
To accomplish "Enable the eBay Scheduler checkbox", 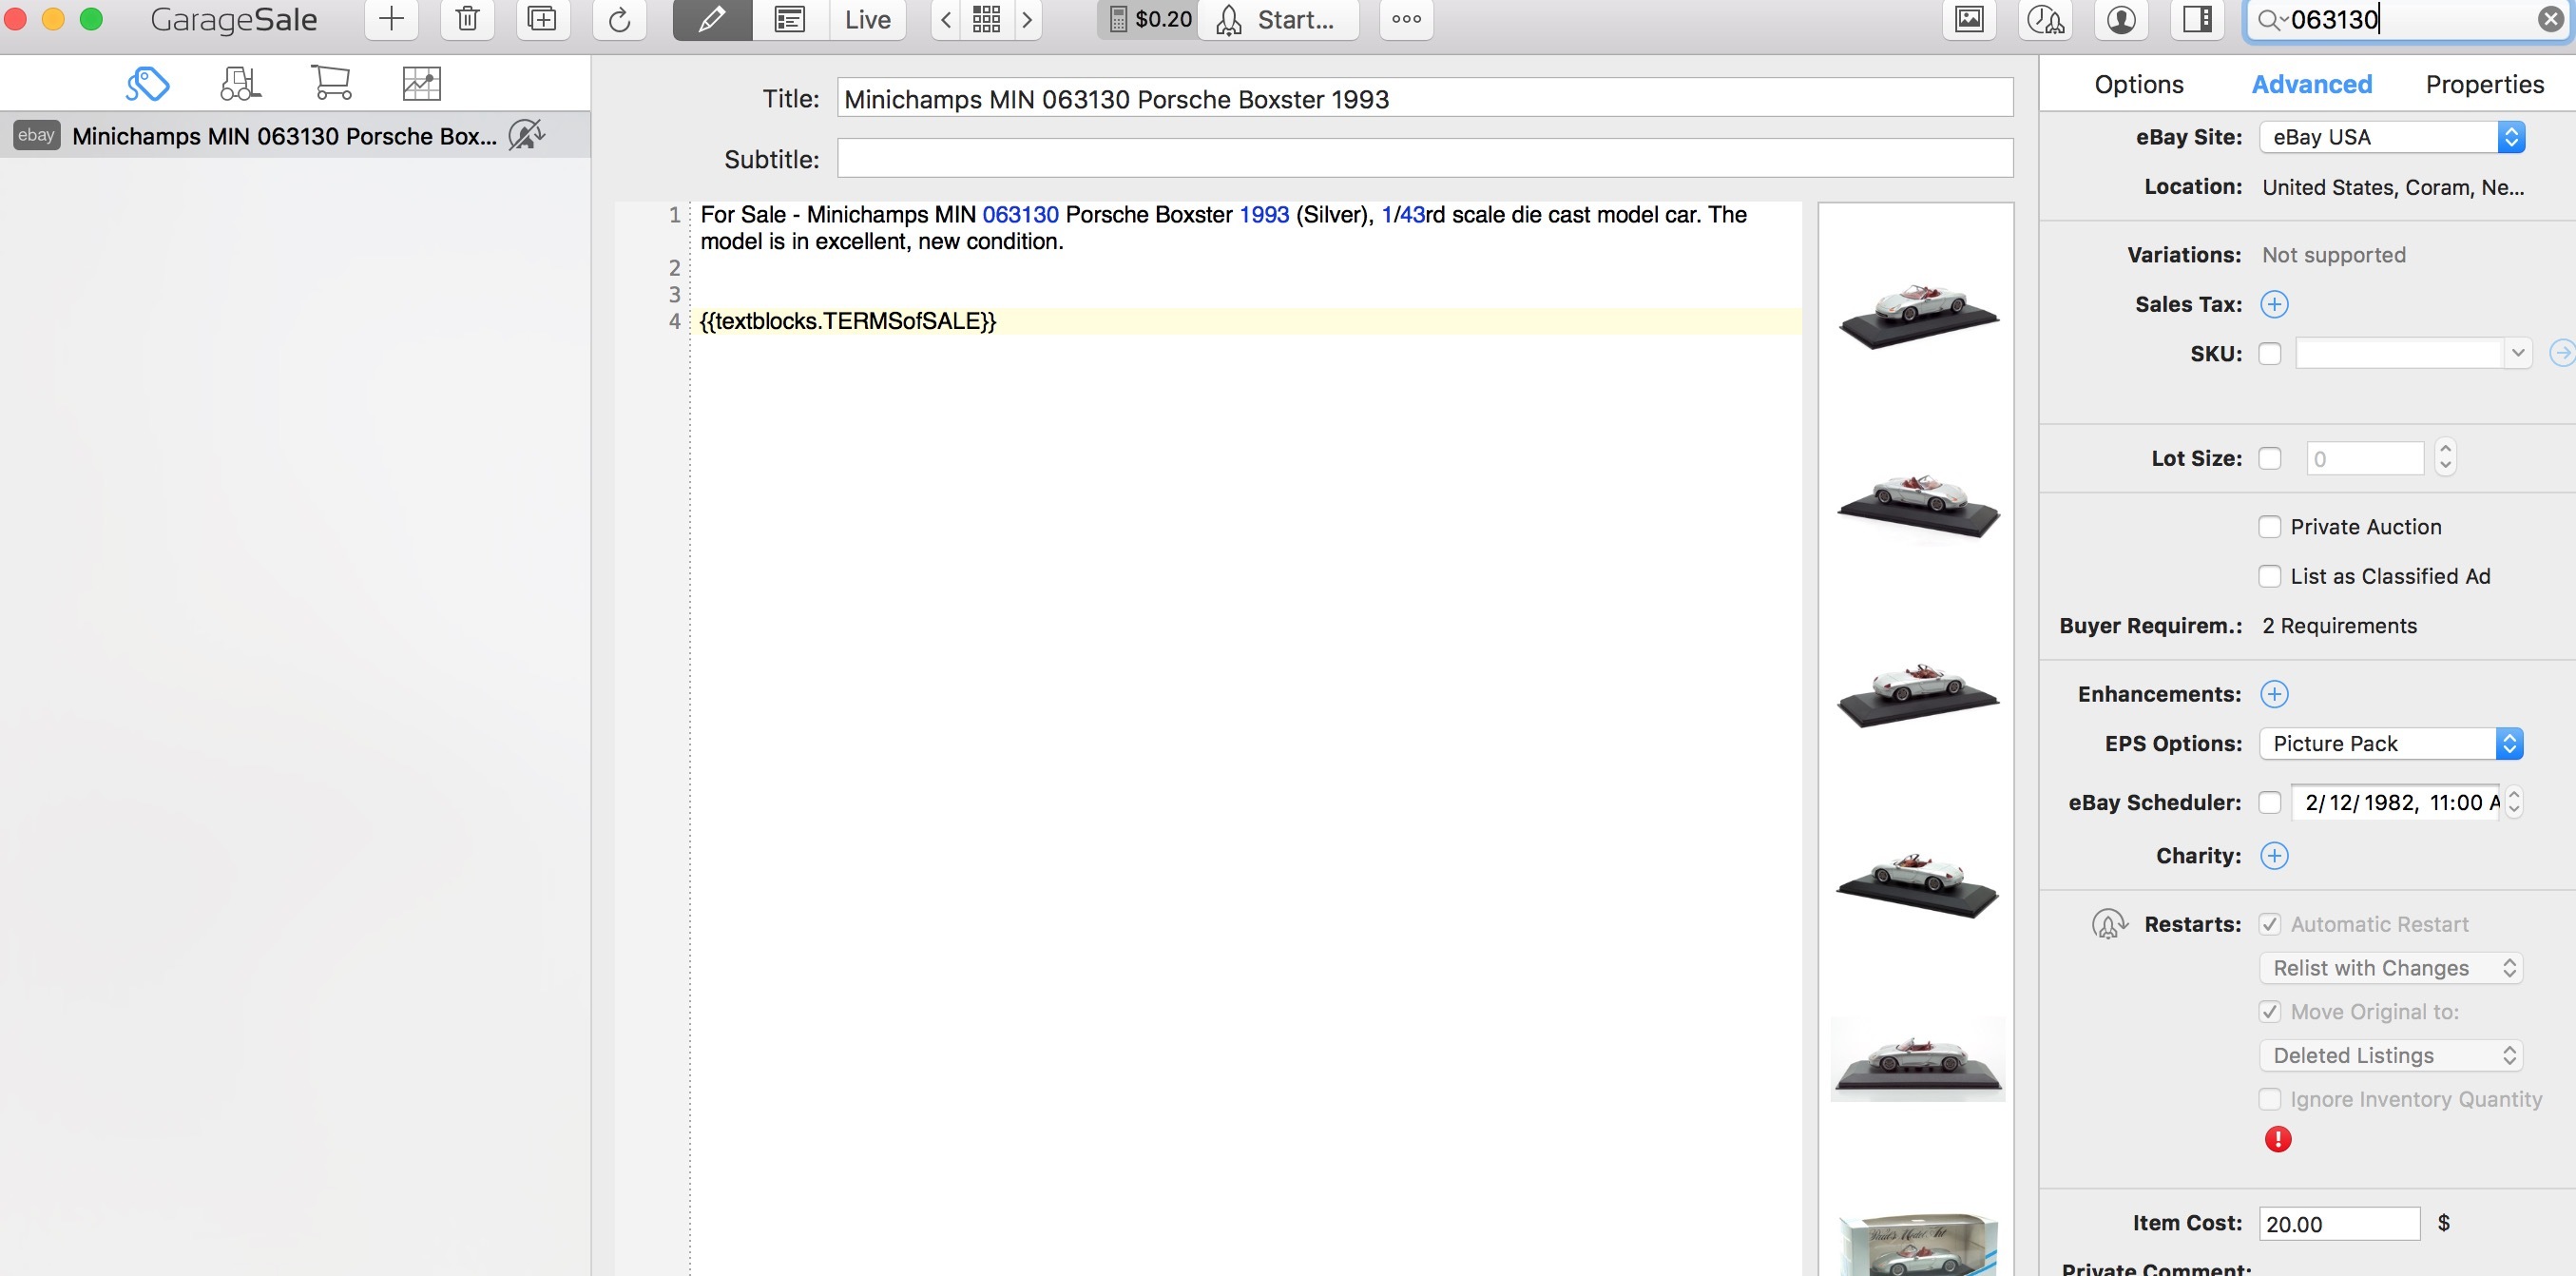I will [2270, 802].
